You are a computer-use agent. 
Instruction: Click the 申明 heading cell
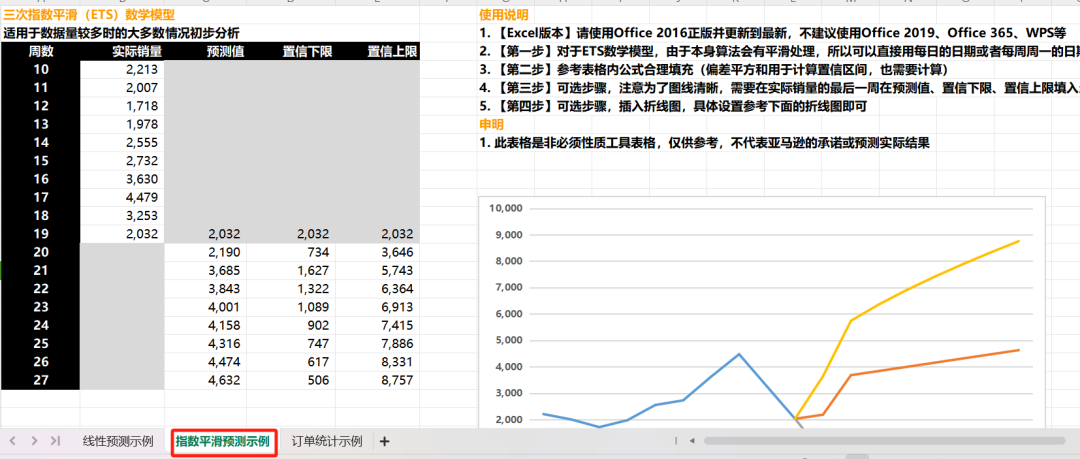click(x=491, y=124)
